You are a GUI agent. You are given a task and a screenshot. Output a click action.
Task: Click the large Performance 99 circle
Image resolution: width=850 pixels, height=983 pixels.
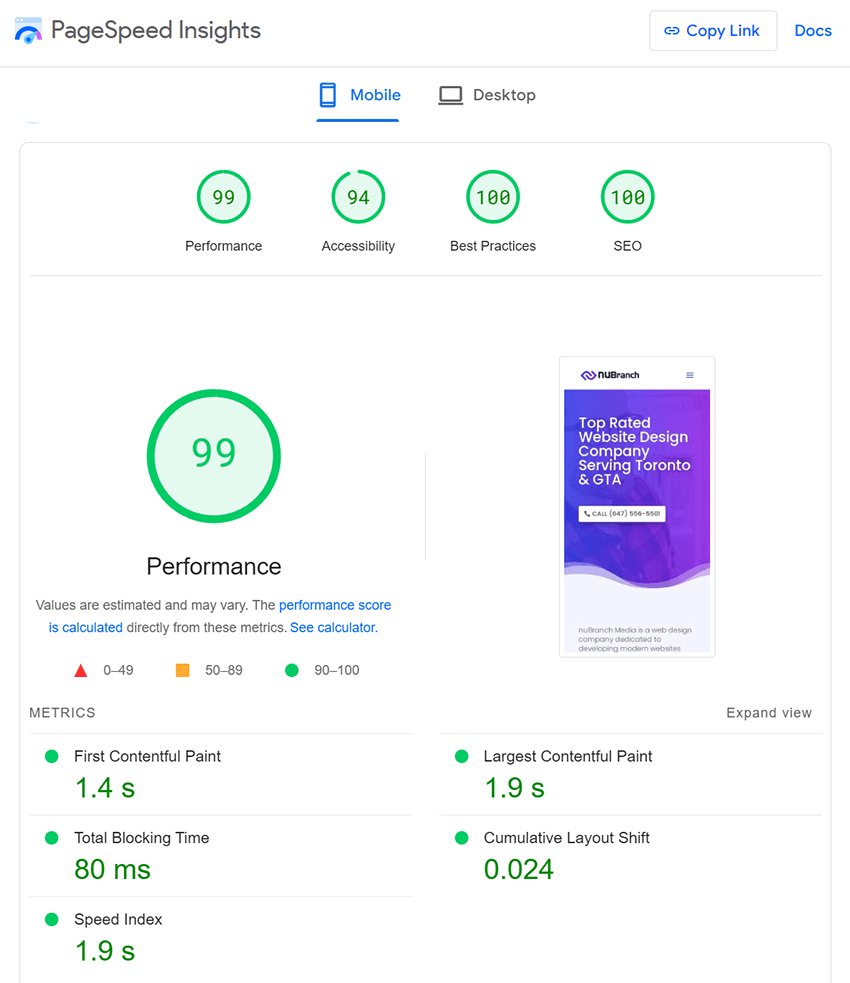pyautogui.click(x=213, y=456)
